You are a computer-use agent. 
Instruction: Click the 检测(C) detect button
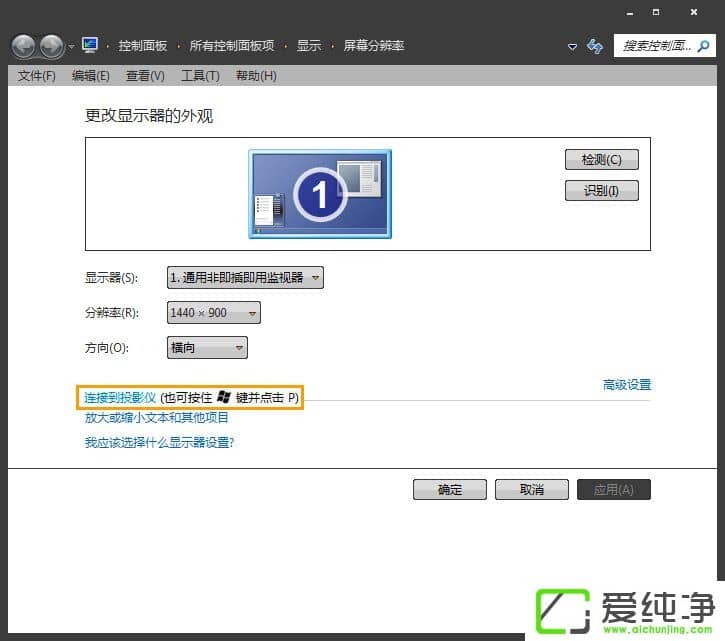coord(601,160)
